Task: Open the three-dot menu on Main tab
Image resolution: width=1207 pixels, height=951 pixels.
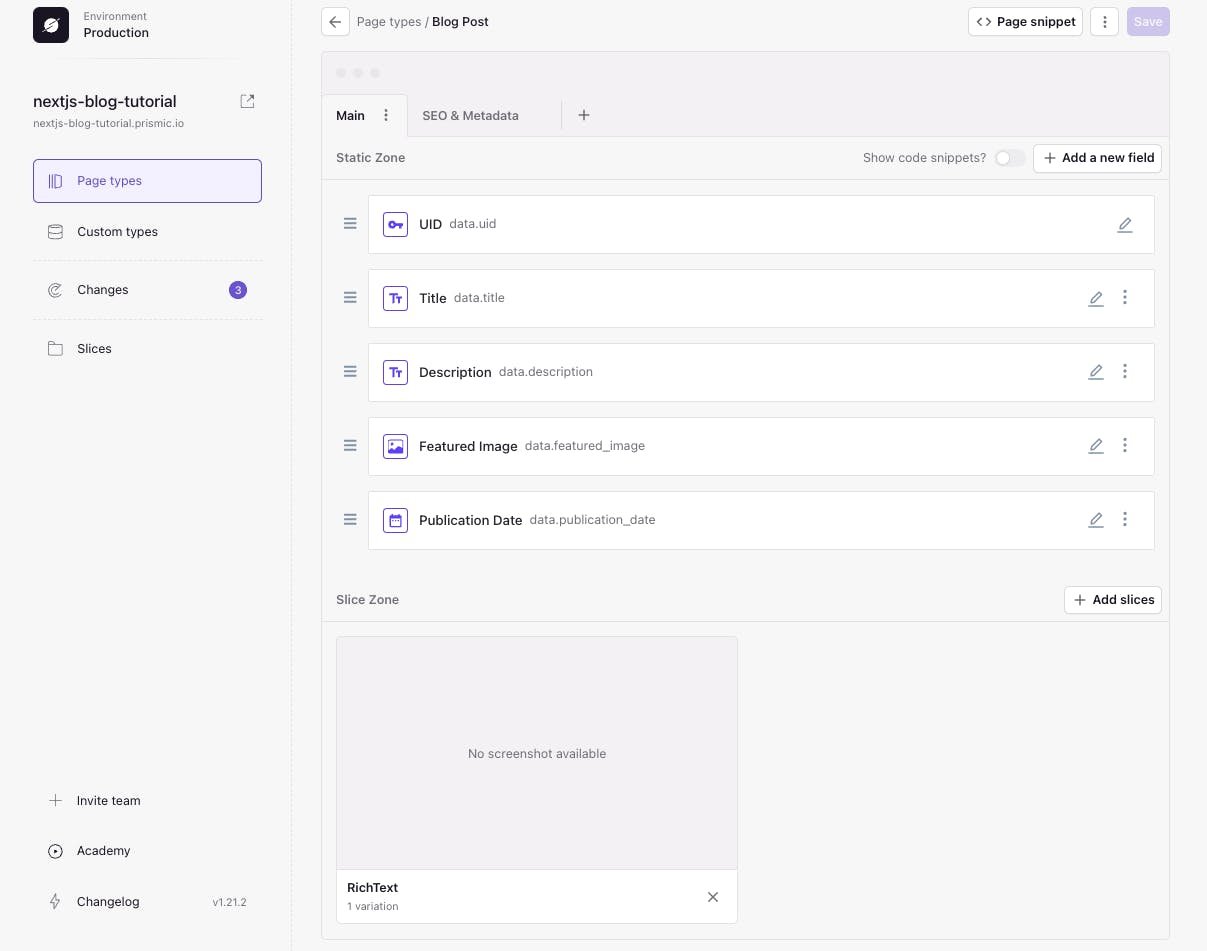Action: click(386, 115)
